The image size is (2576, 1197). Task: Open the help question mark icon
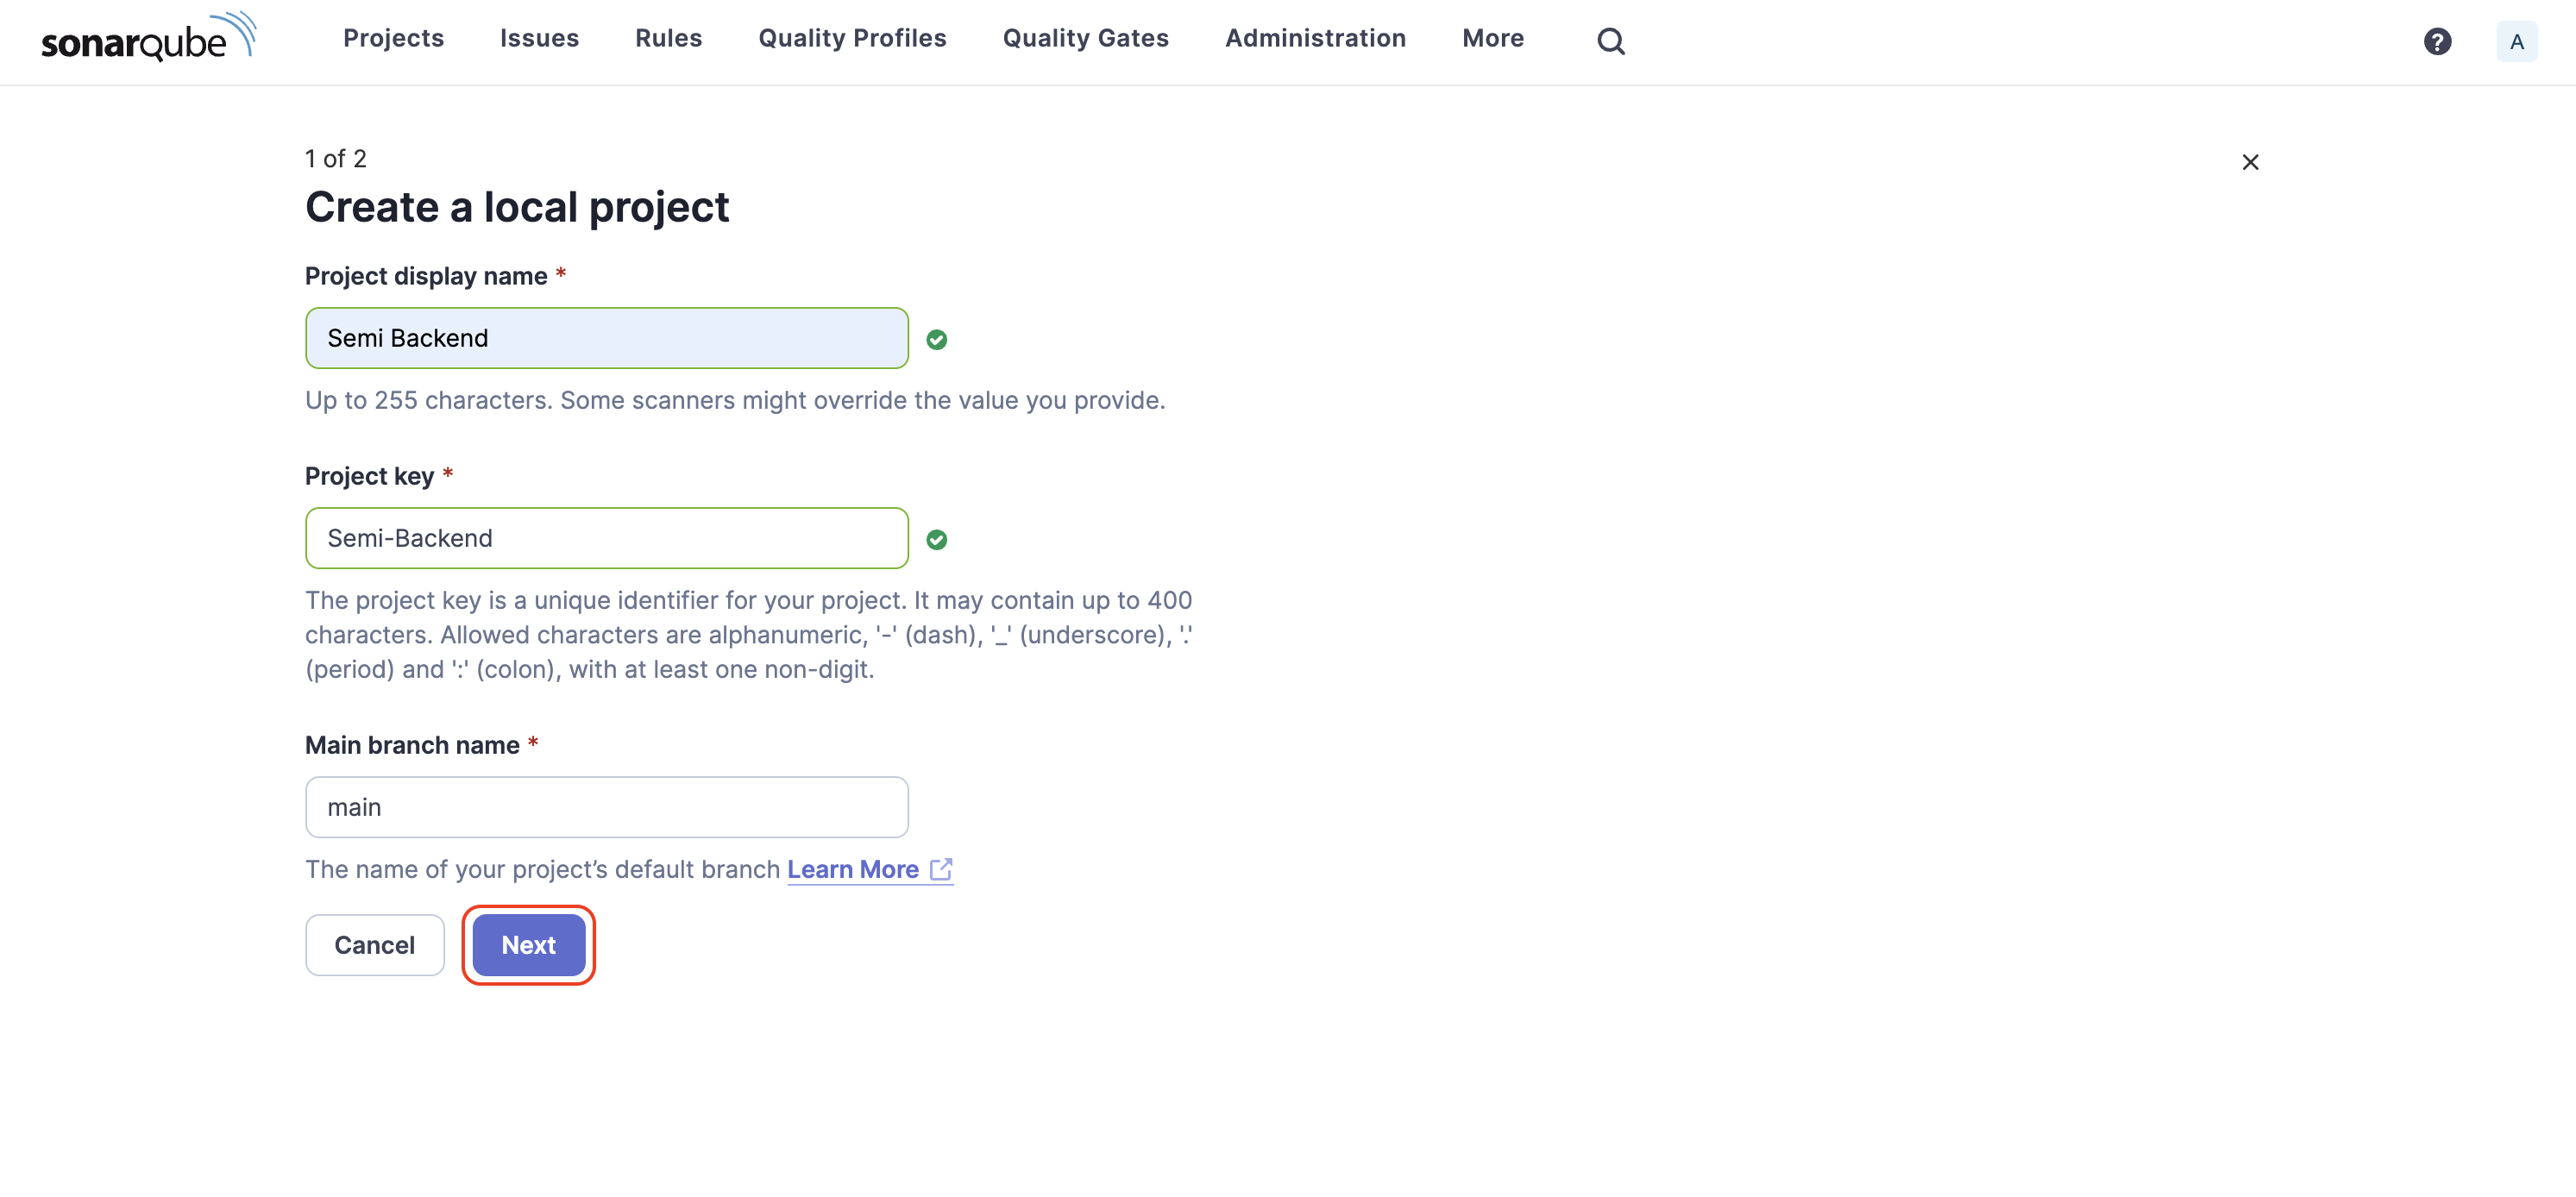coord(2437,41)
